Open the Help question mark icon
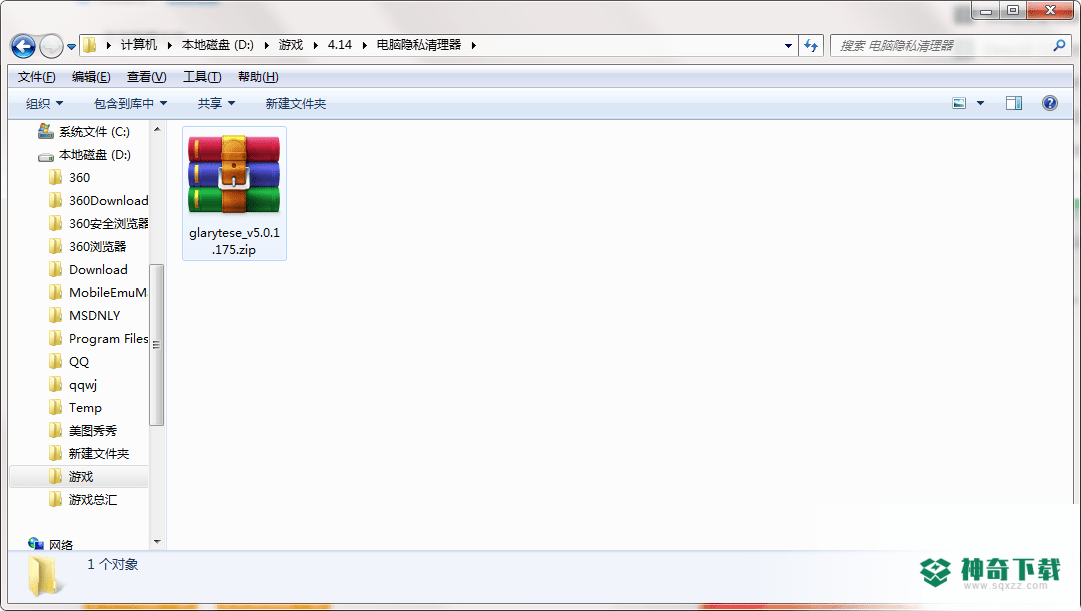 click(1049, 103)
